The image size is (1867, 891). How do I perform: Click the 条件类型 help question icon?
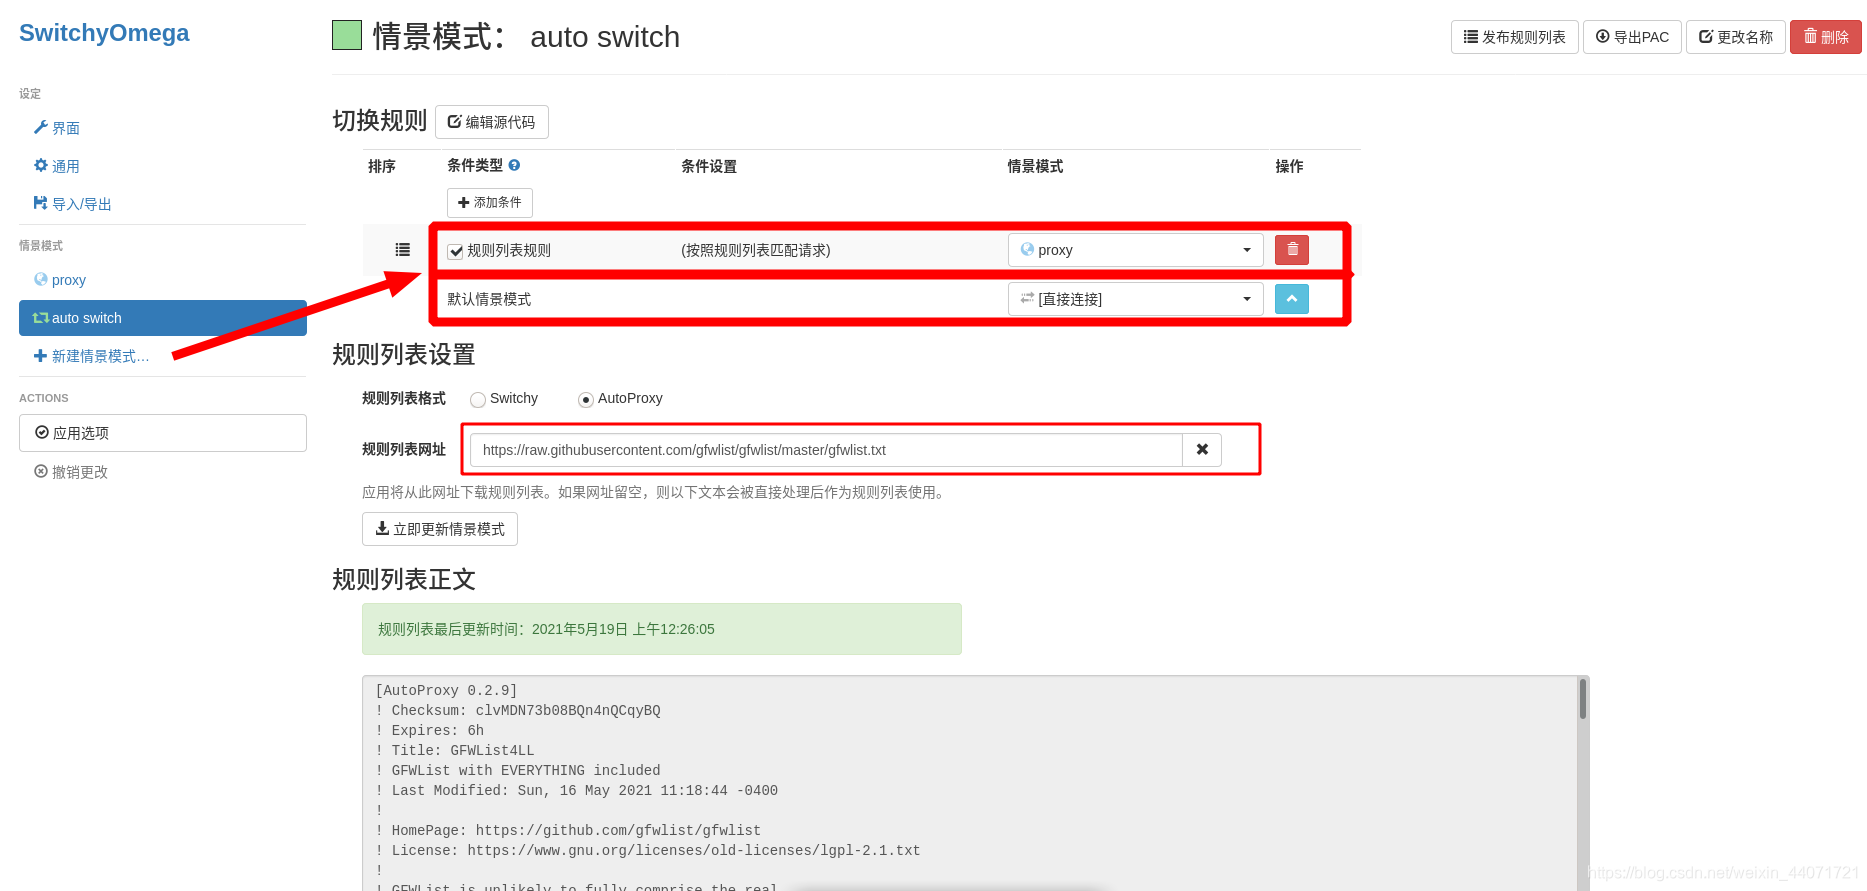(x=514, y=165)
